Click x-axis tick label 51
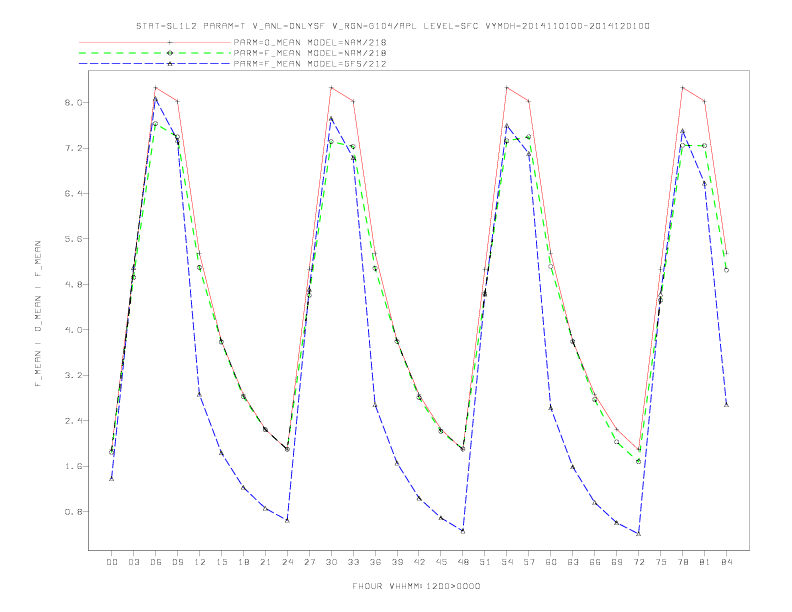Viewport: 792px width, 612px height. pyautogui.click(x=485, y=562)
